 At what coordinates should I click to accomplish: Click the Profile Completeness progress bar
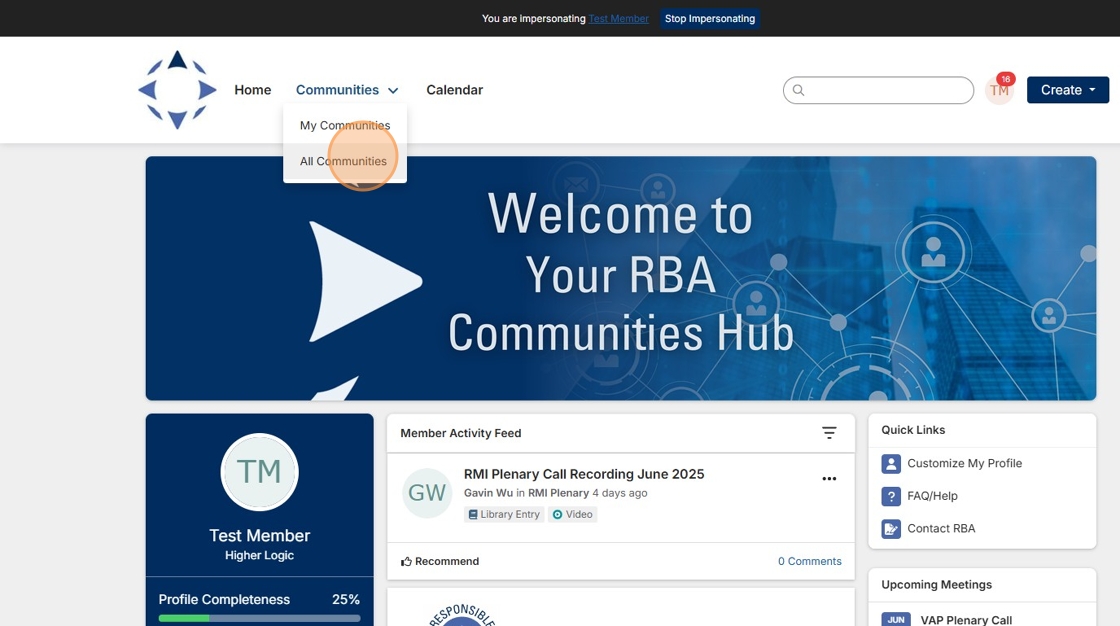259,618
